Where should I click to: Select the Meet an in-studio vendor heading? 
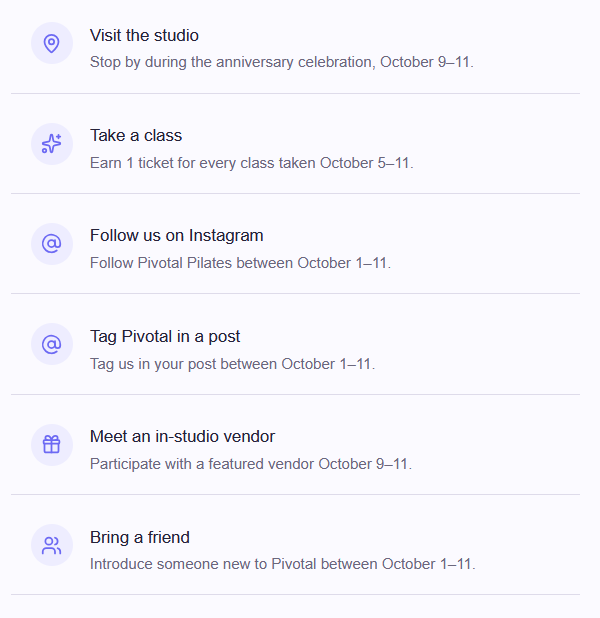182,437
